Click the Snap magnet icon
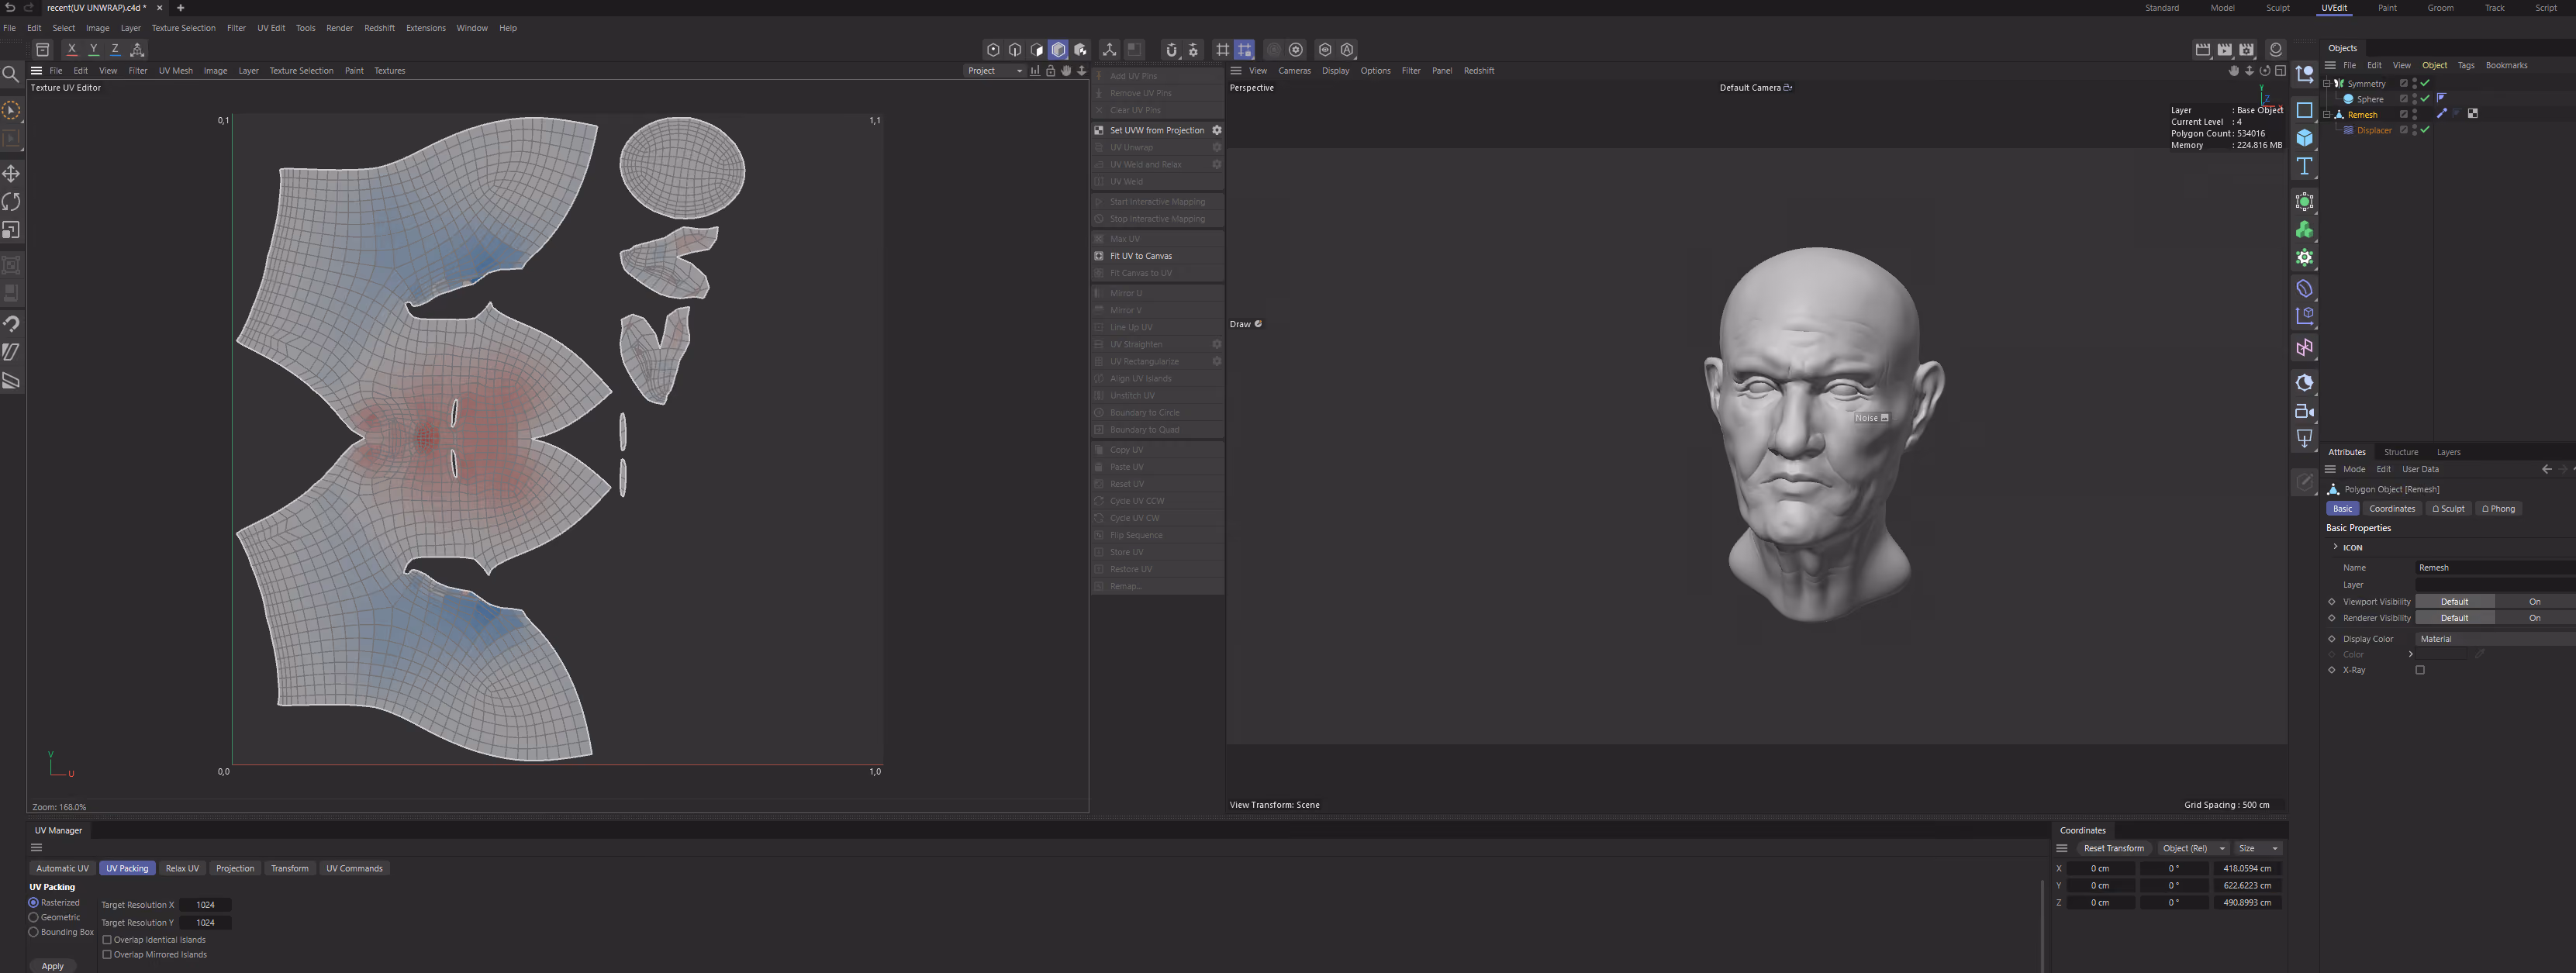Viewport: 2576px width, 973px height. [1171, 49]
